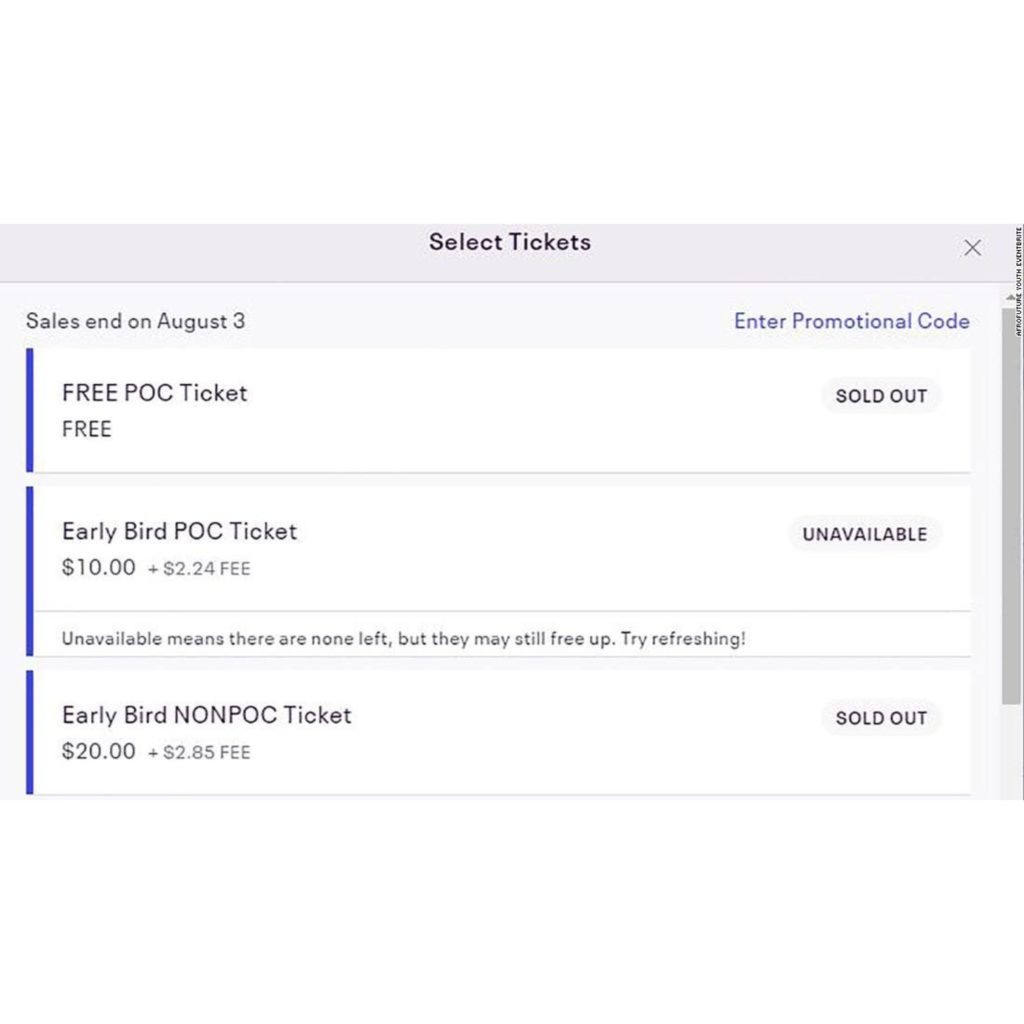Click the SOLD OUT badge on FREE POC Ticket

click(x=881, y=396)
